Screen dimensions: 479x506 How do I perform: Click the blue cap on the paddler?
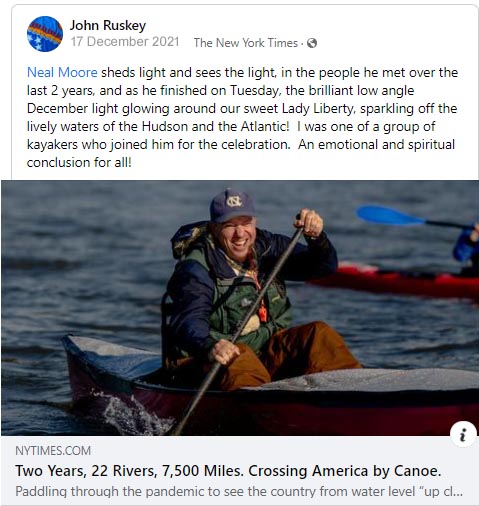point(232,205)
